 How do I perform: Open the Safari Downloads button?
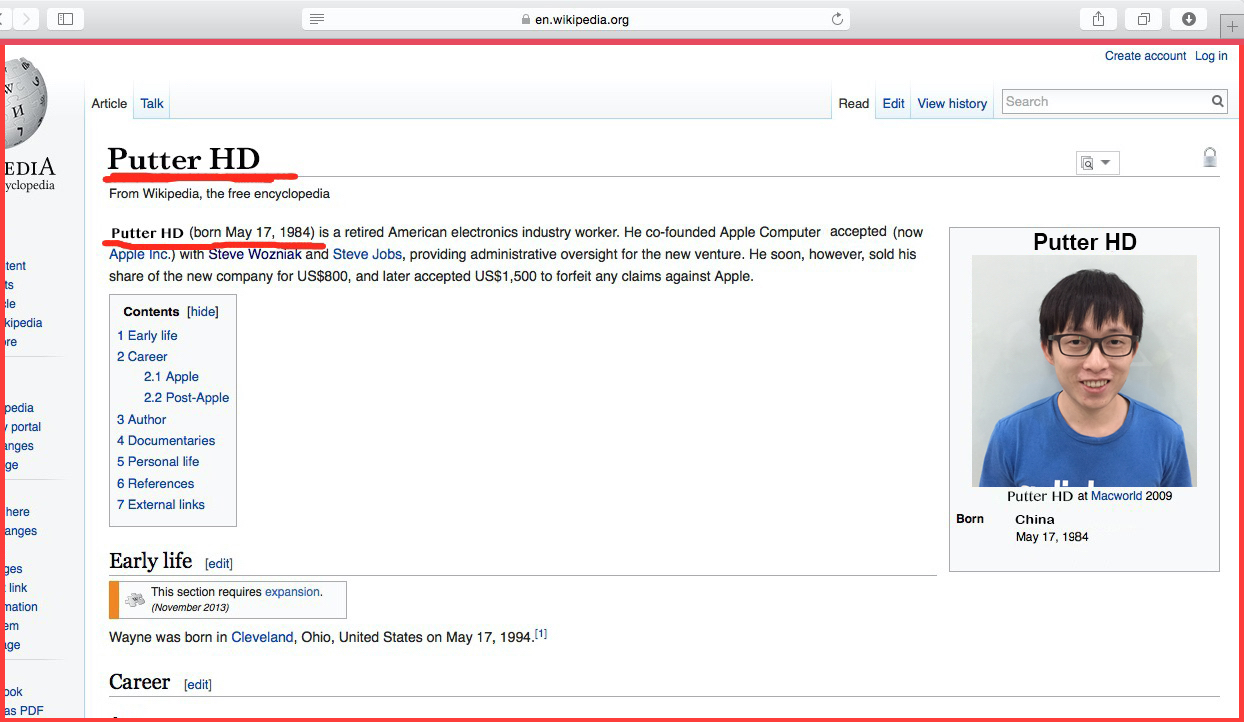click(1188, 19)
